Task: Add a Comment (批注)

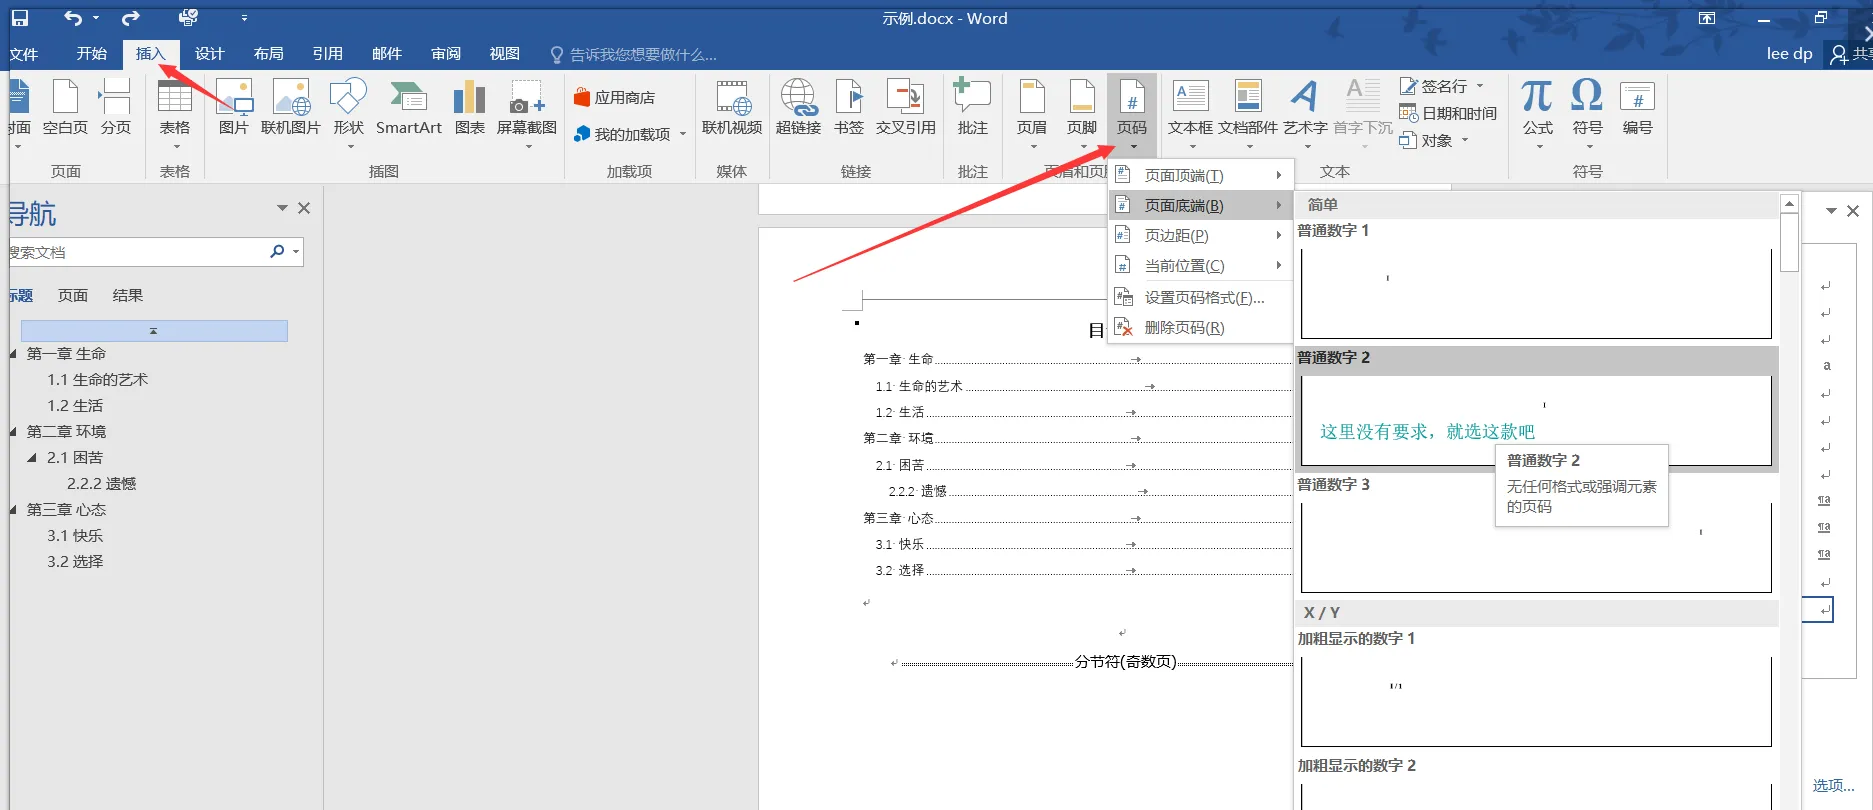Action: (x=972, y=108)
